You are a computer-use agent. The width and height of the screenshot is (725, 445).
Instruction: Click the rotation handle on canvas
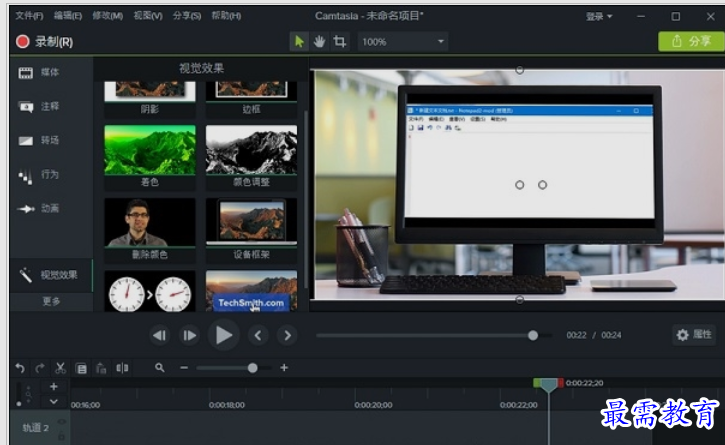coord(542,185)
